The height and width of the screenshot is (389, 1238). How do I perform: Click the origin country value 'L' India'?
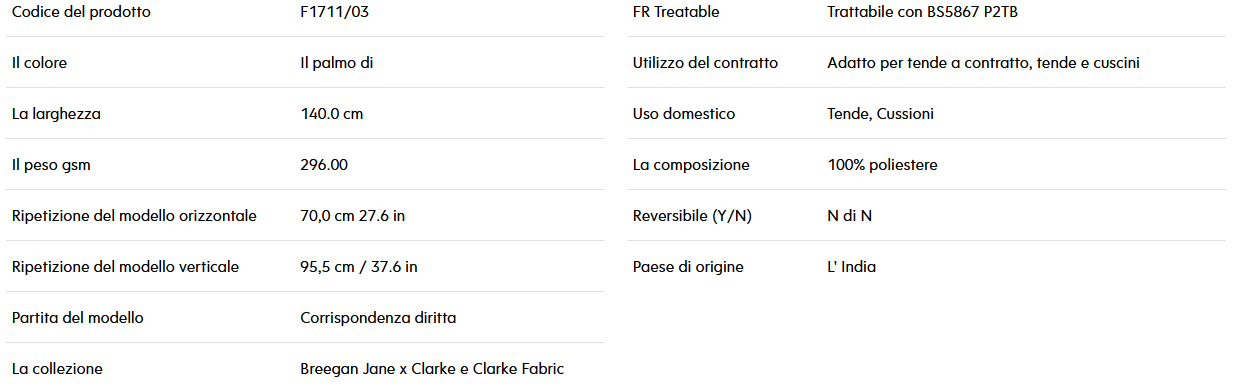(x=852, y=267)
